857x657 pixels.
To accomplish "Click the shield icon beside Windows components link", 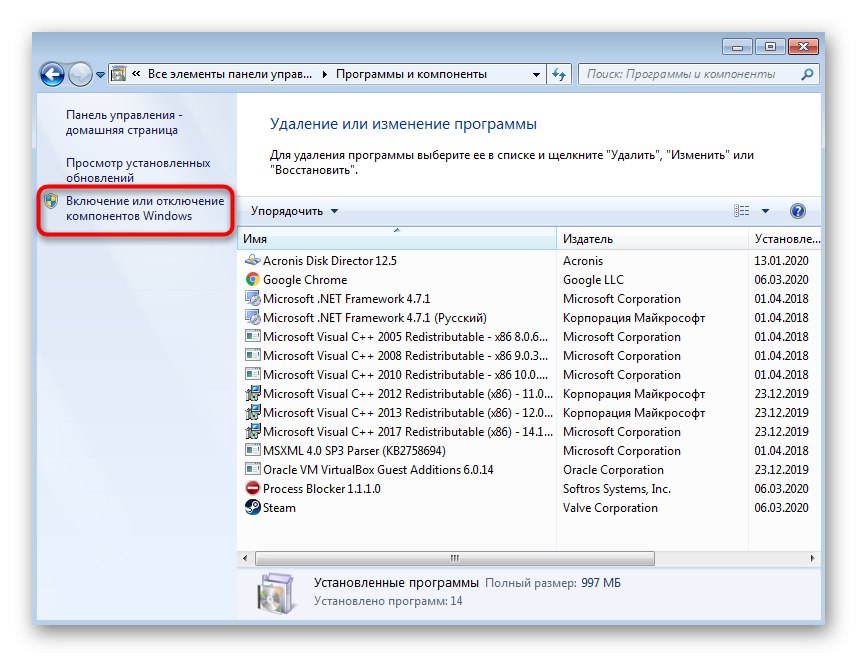I will (51, 201).
